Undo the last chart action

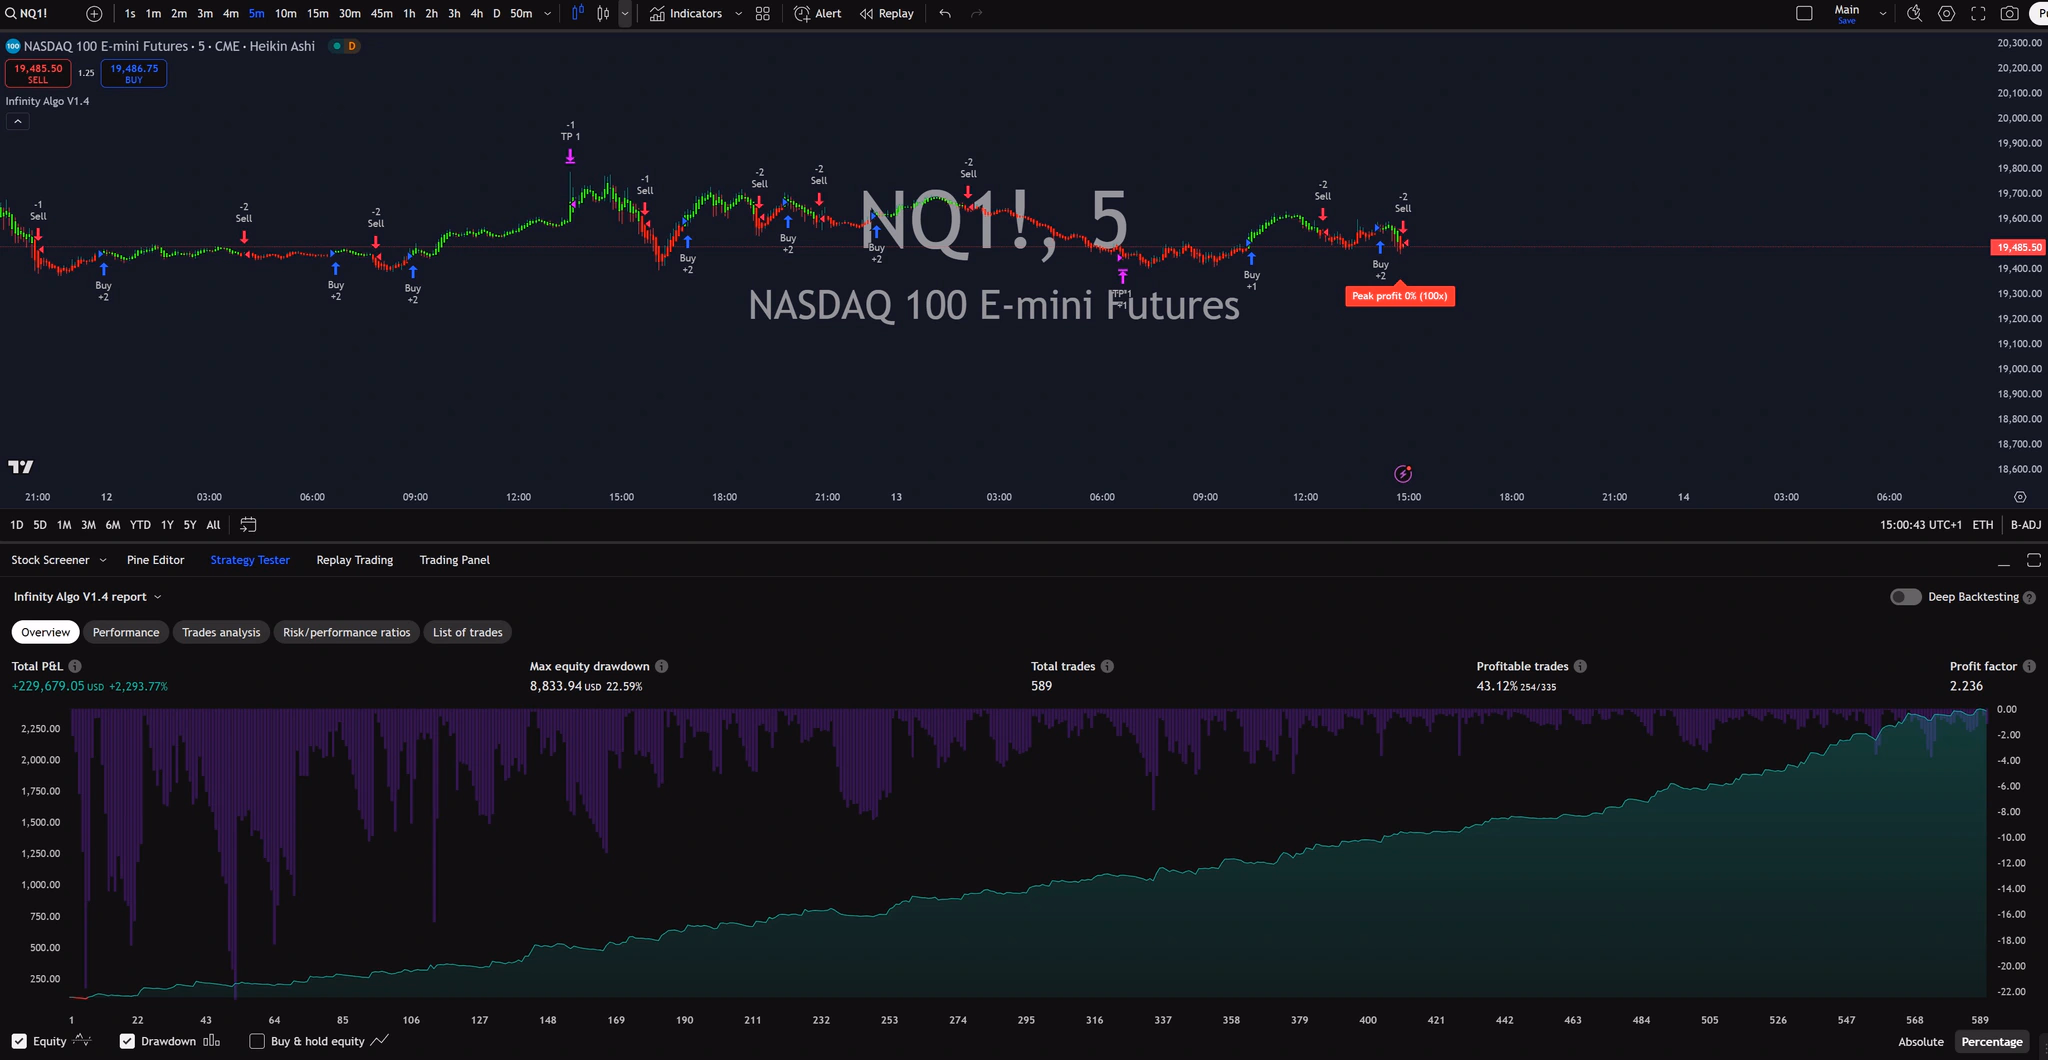point(943,13)
